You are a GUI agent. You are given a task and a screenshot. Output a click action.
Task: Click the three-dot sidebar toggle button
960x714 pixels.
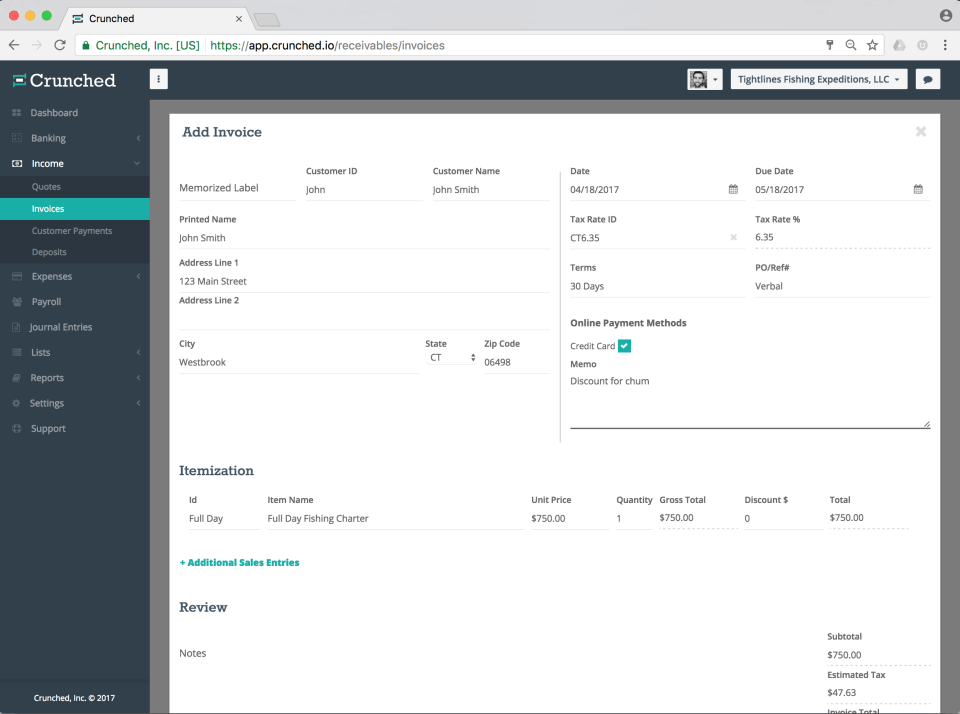pos(159,79)
